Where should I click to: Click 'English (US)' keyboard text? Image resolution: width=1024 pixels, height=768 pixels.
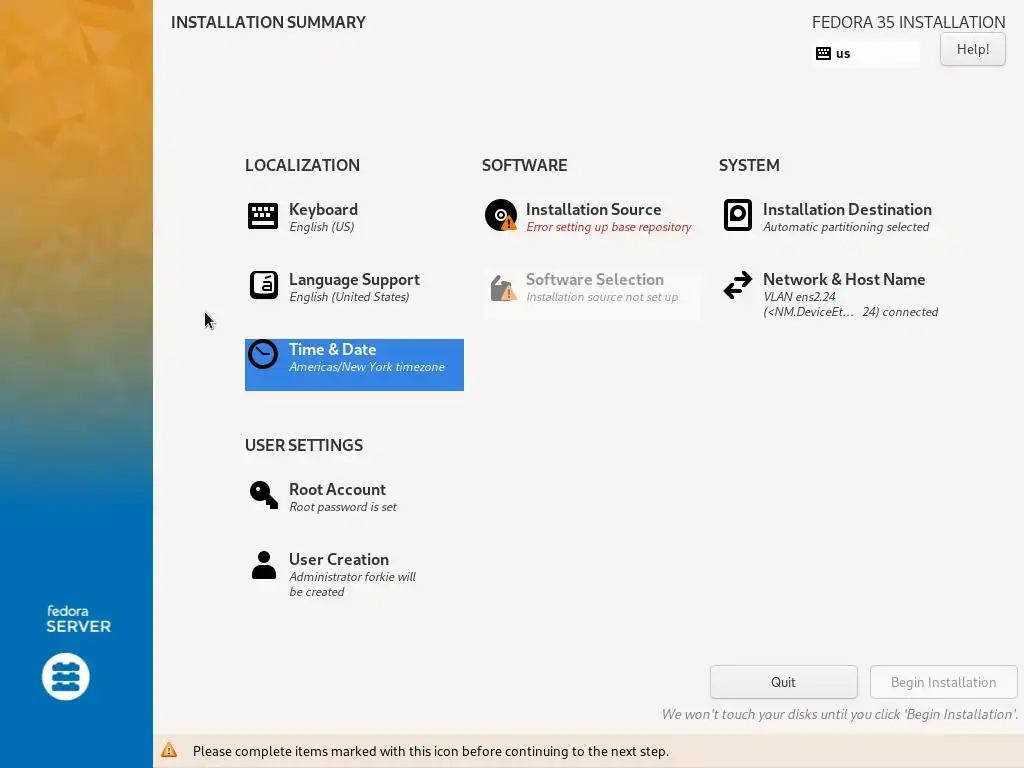322,227
